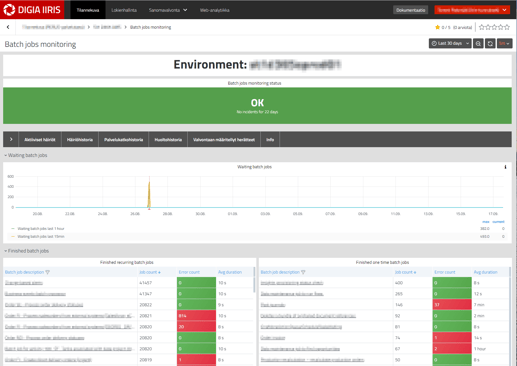This screenshot has height=366, width=517.
Task: Toggle 'Waiting batch jobs last 15min' legend series
Action: pos(41,237)
